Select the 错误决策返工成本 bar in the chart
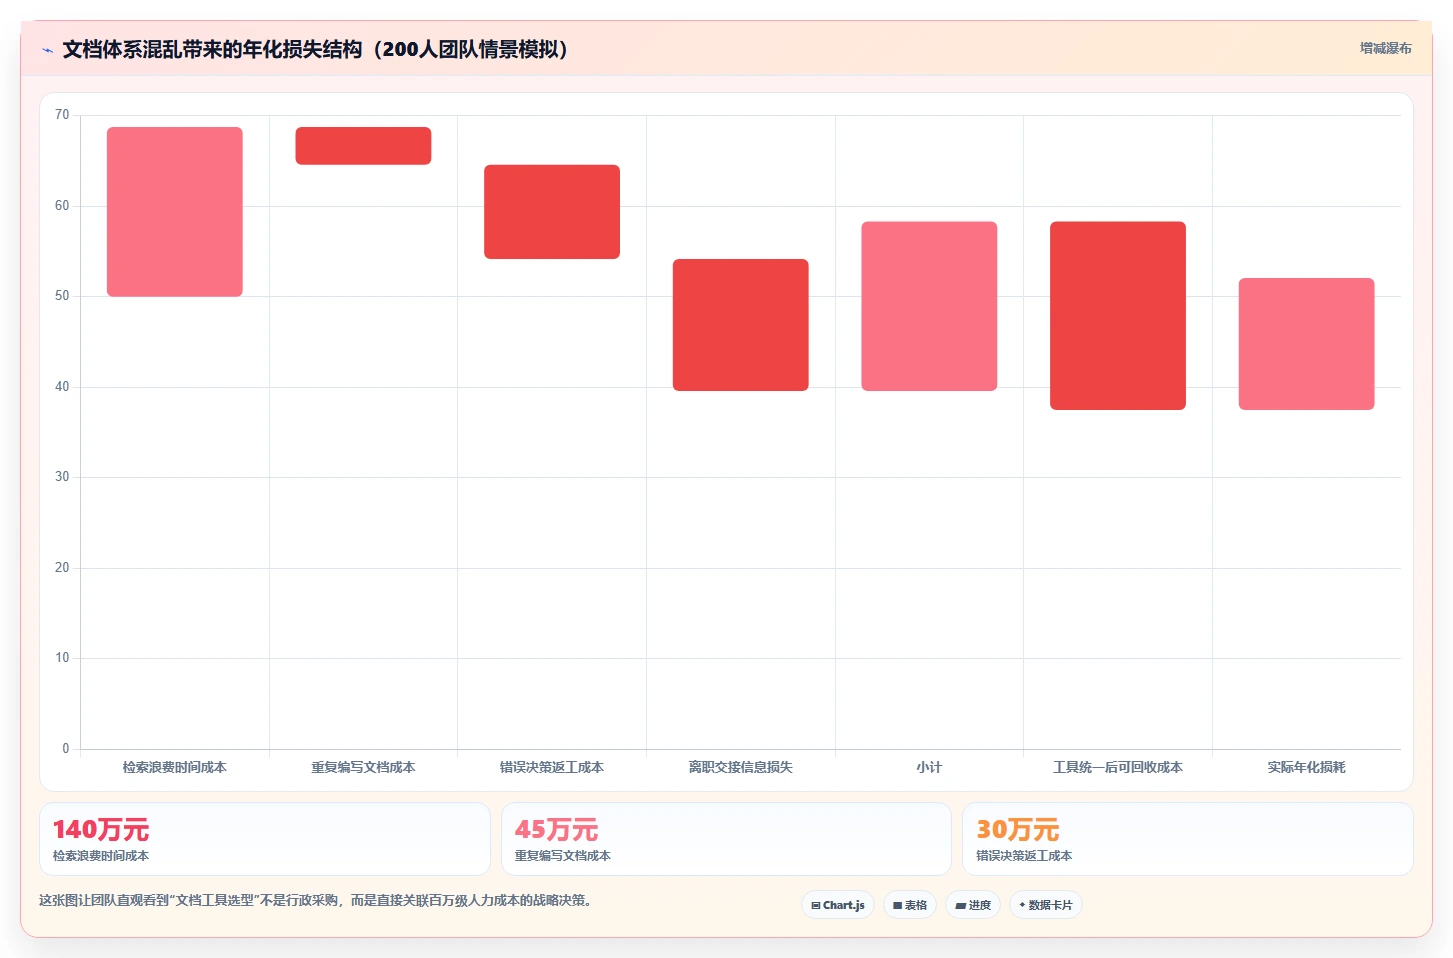 (552, 212)
